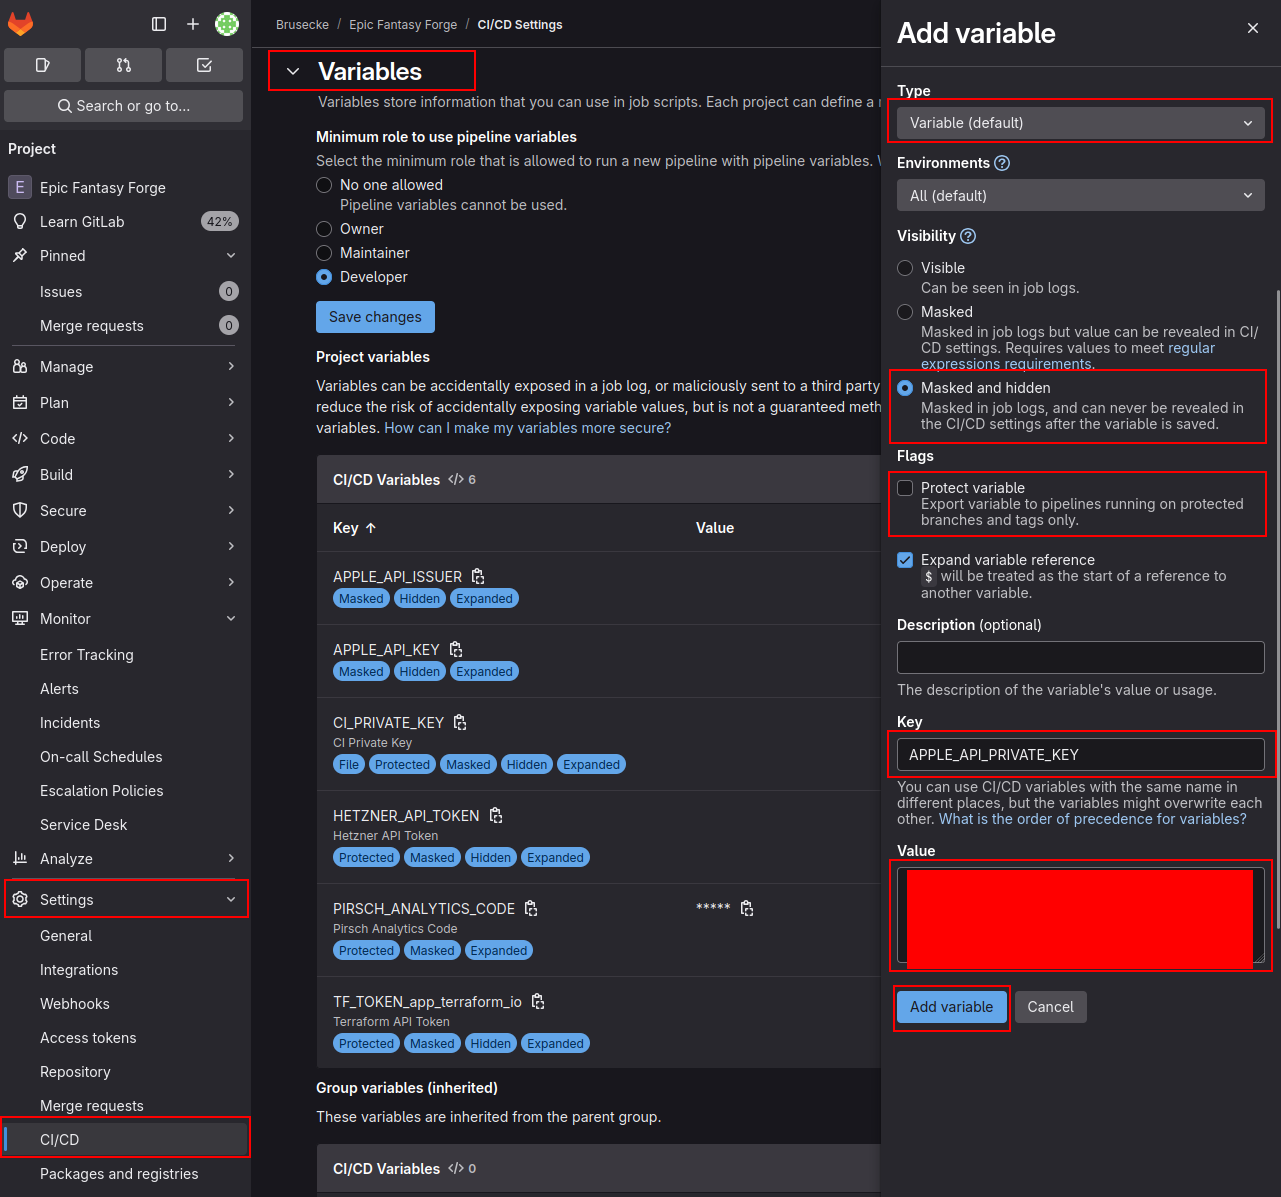Open 'How can I make my variables more secure?' link

tap(528, 428)
